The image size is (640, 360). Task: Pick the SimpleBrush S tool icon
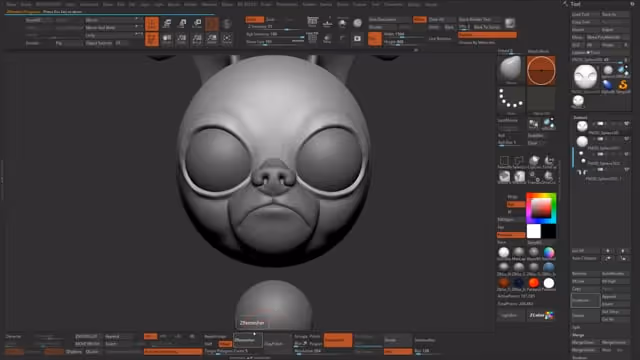pyautogui.click(x=622, y=85)
